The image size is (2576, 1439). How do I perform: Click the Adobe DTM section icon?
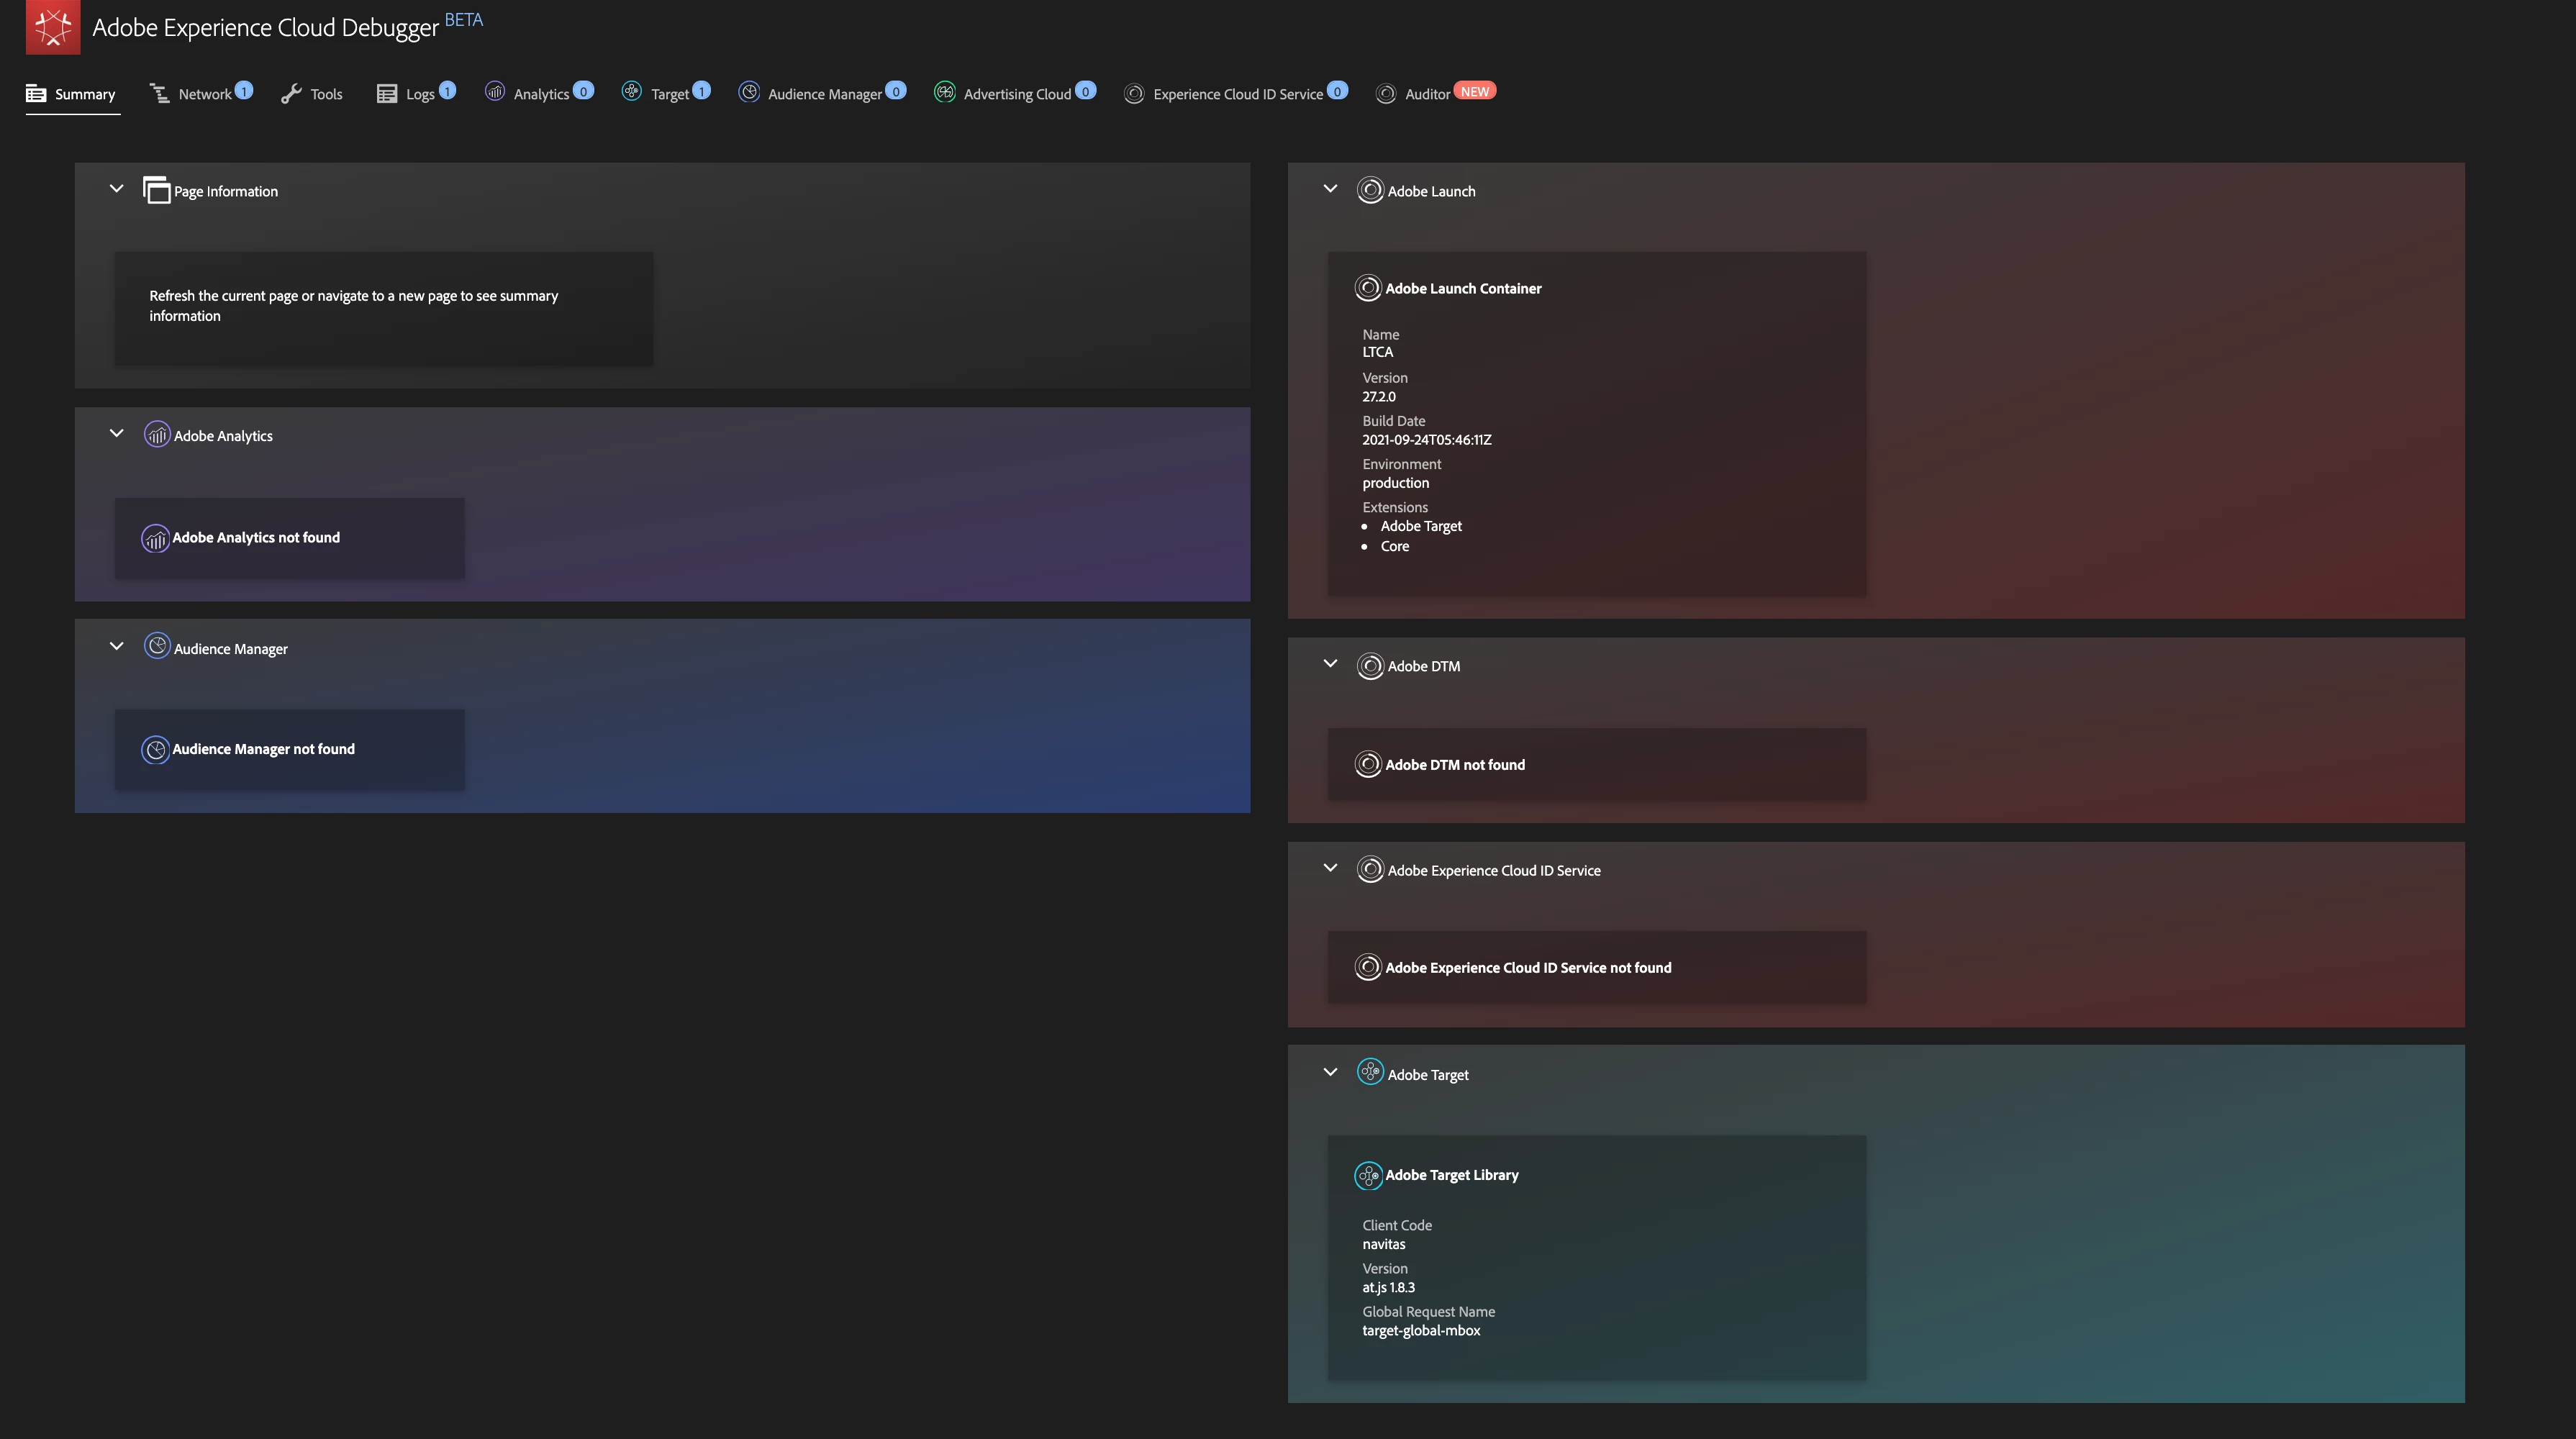click(1370, 665)
